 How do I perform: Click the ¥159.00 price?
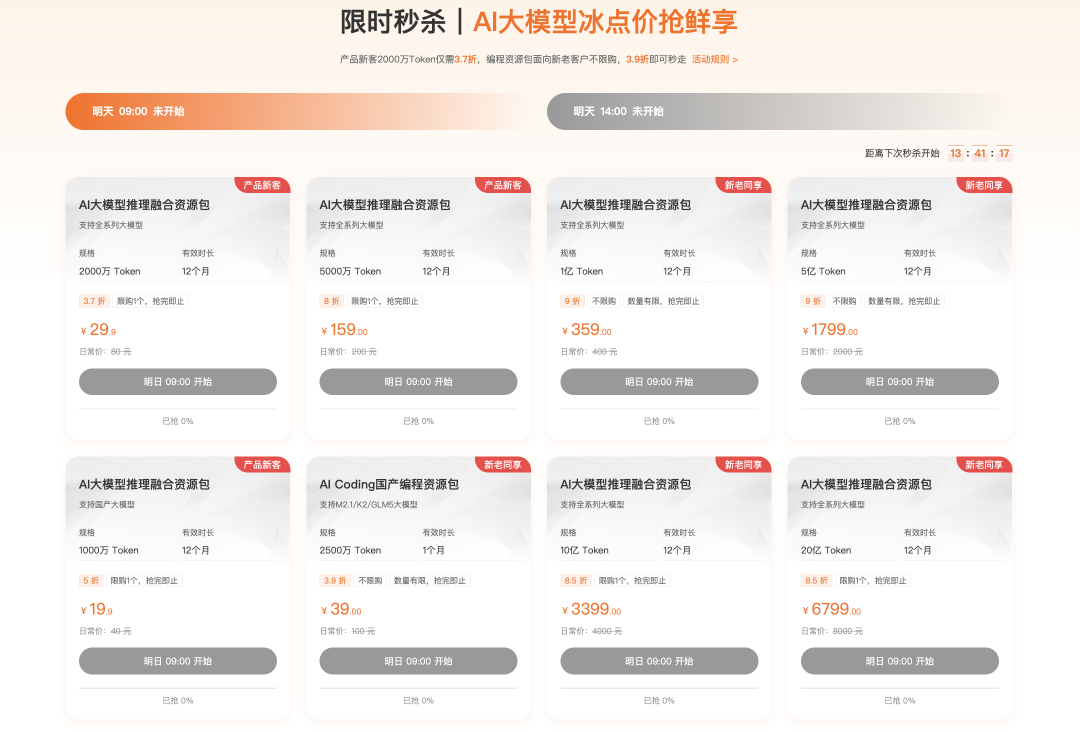point(344,330)
